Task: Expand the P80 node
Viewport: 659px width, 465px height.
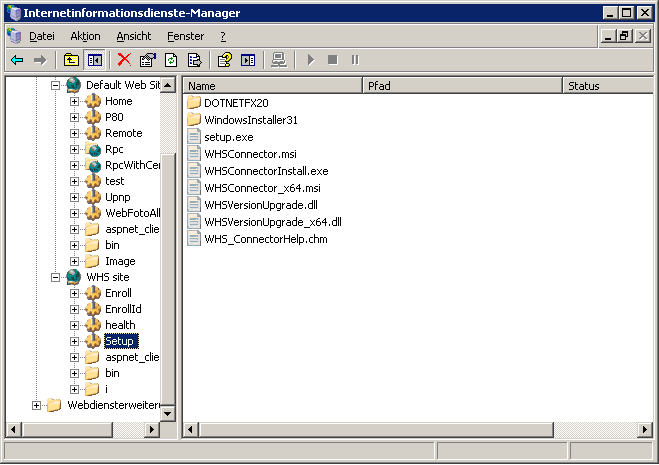Action: [74, 117]
